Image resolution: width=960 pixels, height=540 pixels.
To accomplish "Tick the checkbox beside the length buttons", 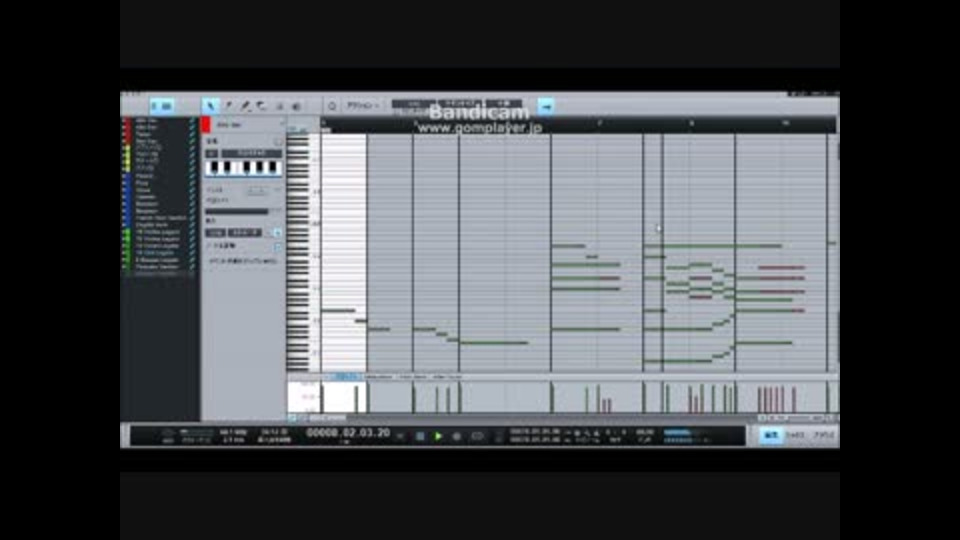I will pyautogui.click(x=277, y=233).
